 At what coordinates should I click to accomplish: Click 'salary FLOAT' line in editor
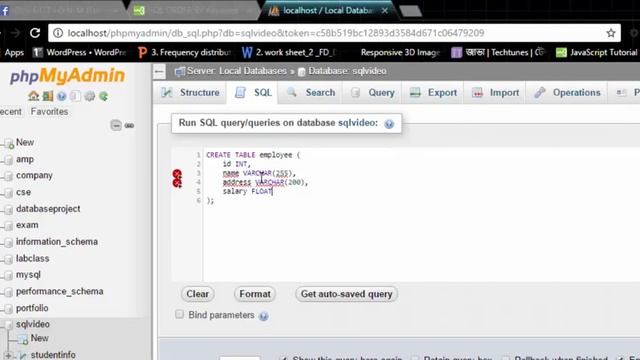click(x=247, y=191)
